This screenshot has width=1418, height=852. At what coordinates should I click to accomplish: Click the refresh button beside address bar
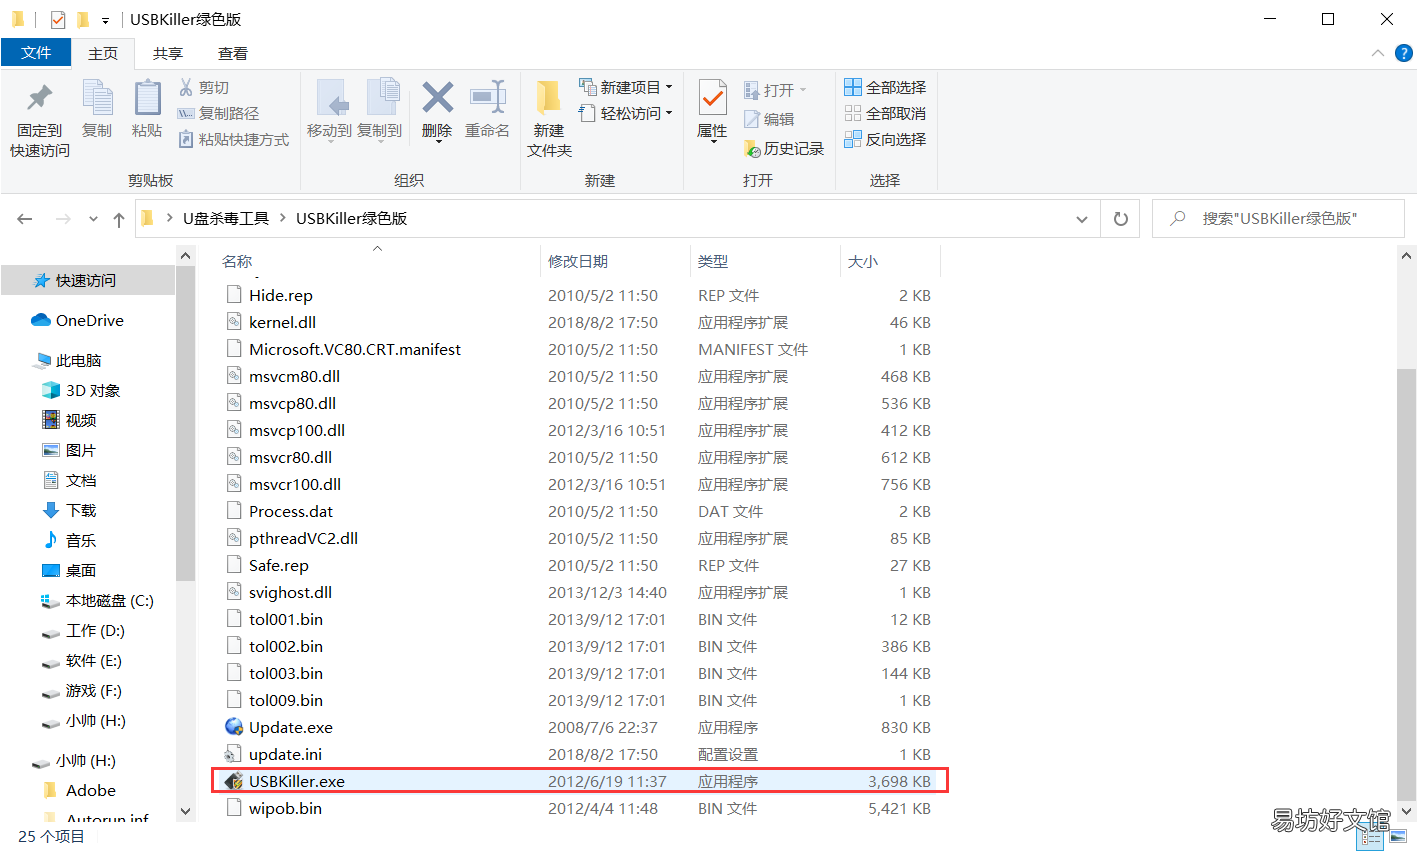pyautogui.click(x=1121, y=219)
